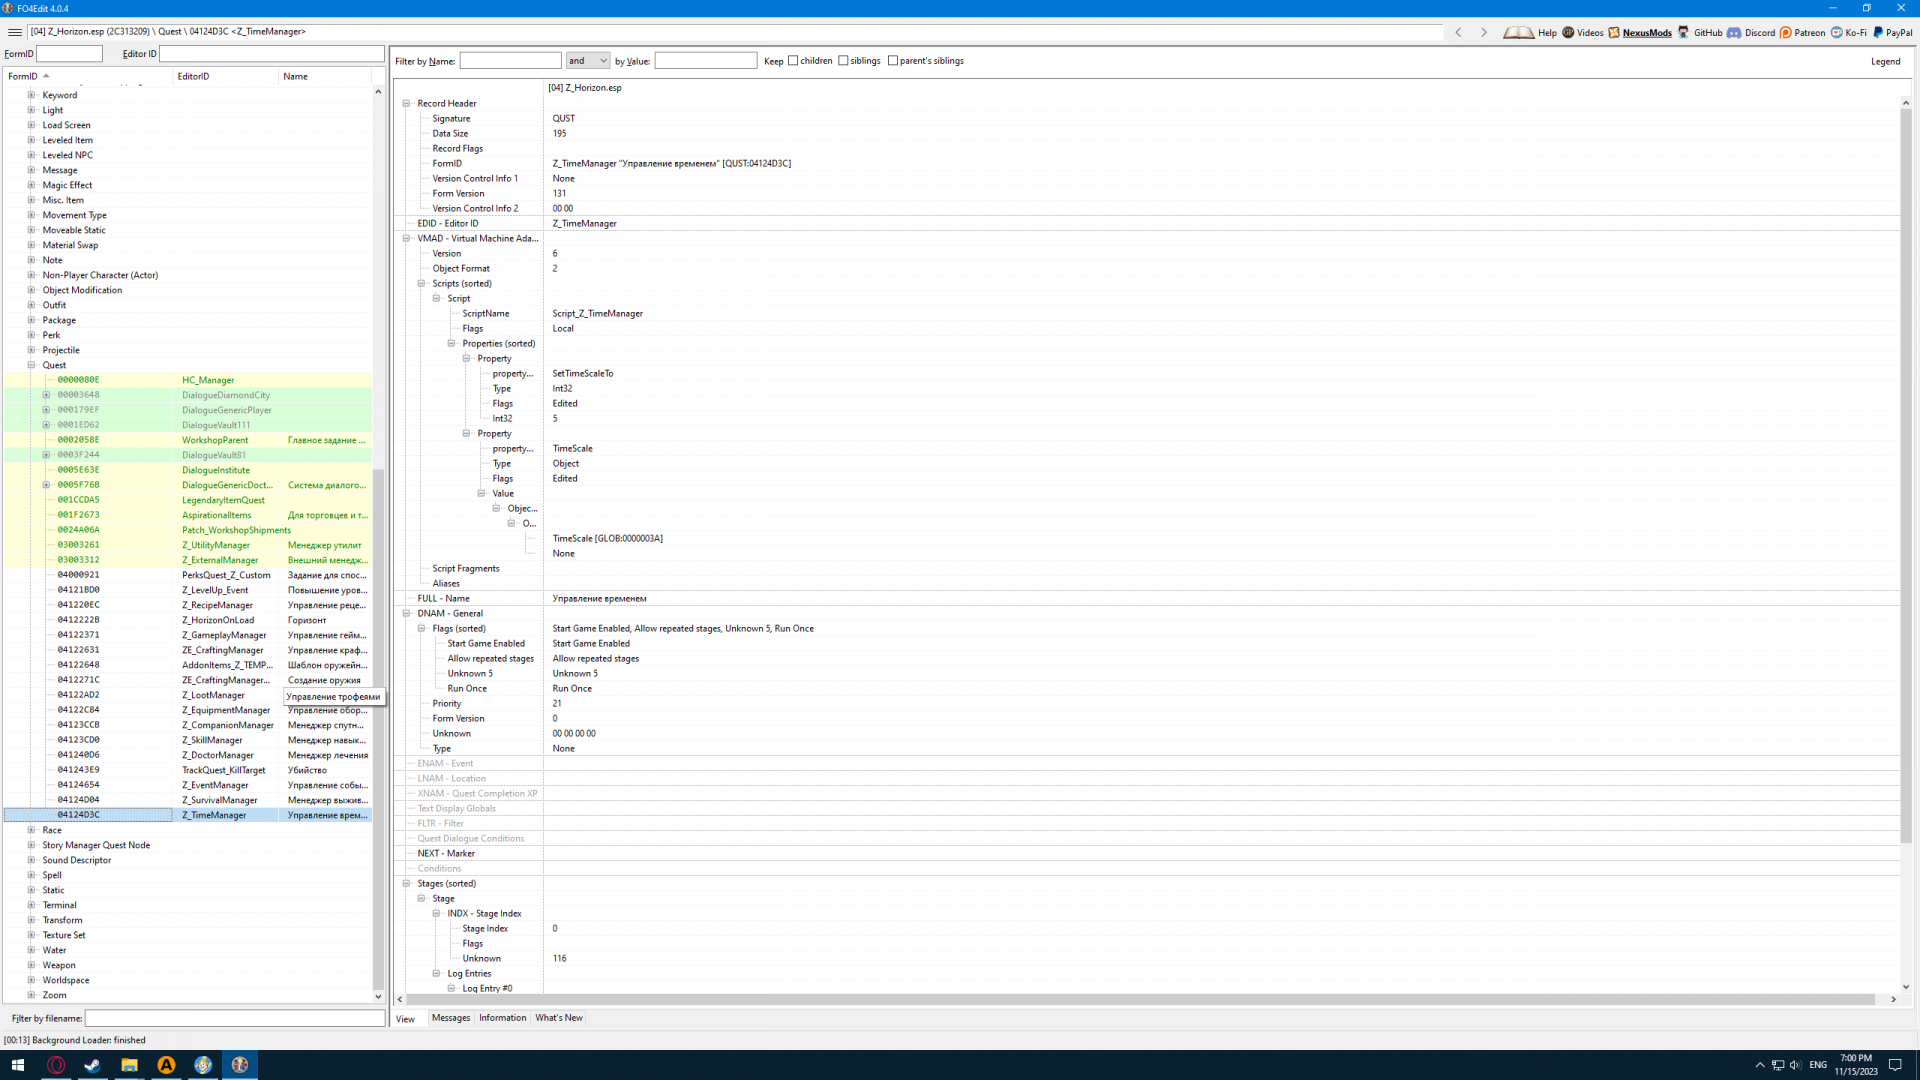Click the back navigation arrow
This screenshot has height=1080, width=1920.
coord(1458,32)
